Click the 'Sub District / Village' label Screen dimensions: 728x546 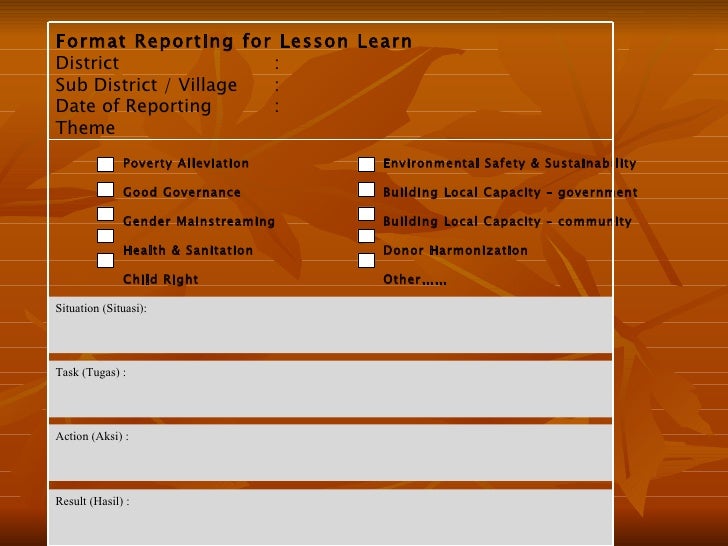(x=146, y=85)
